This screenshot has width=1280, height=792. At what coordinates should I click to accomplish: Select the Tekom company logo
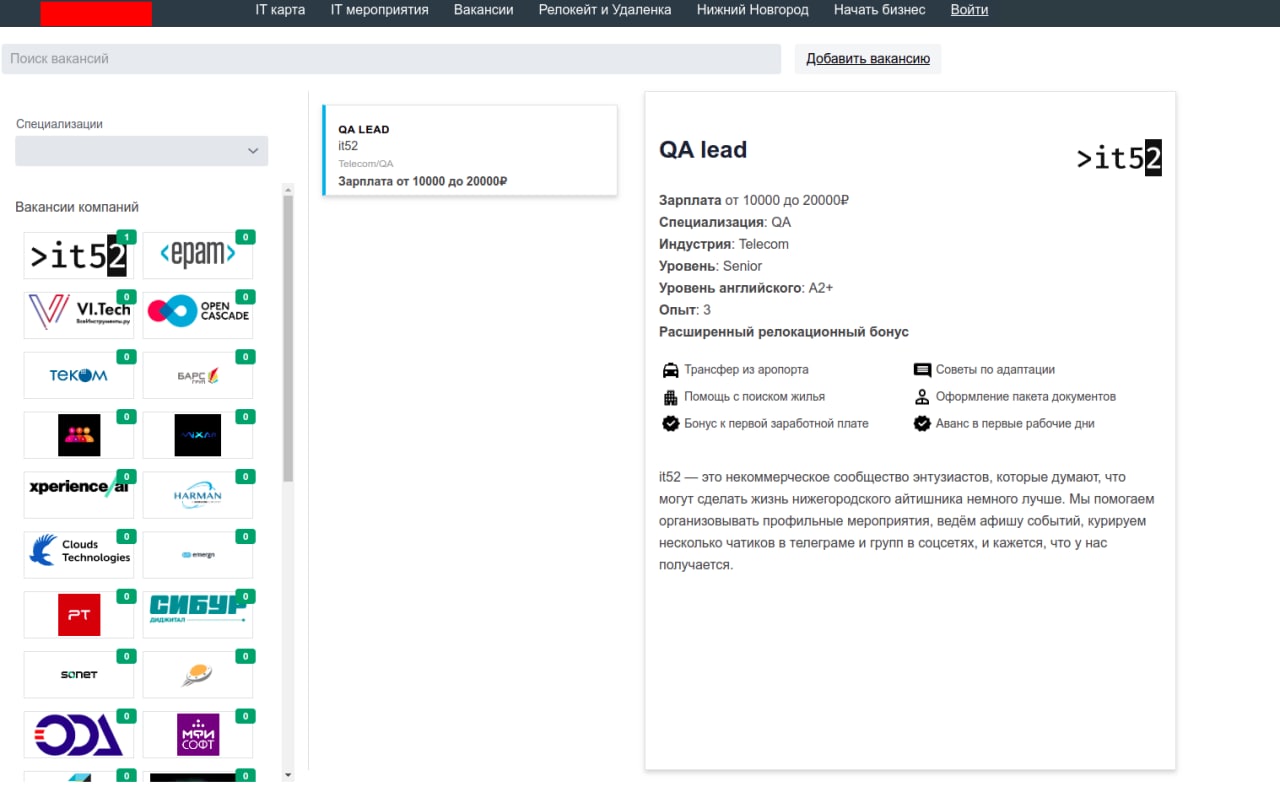(x=78, y=375)
